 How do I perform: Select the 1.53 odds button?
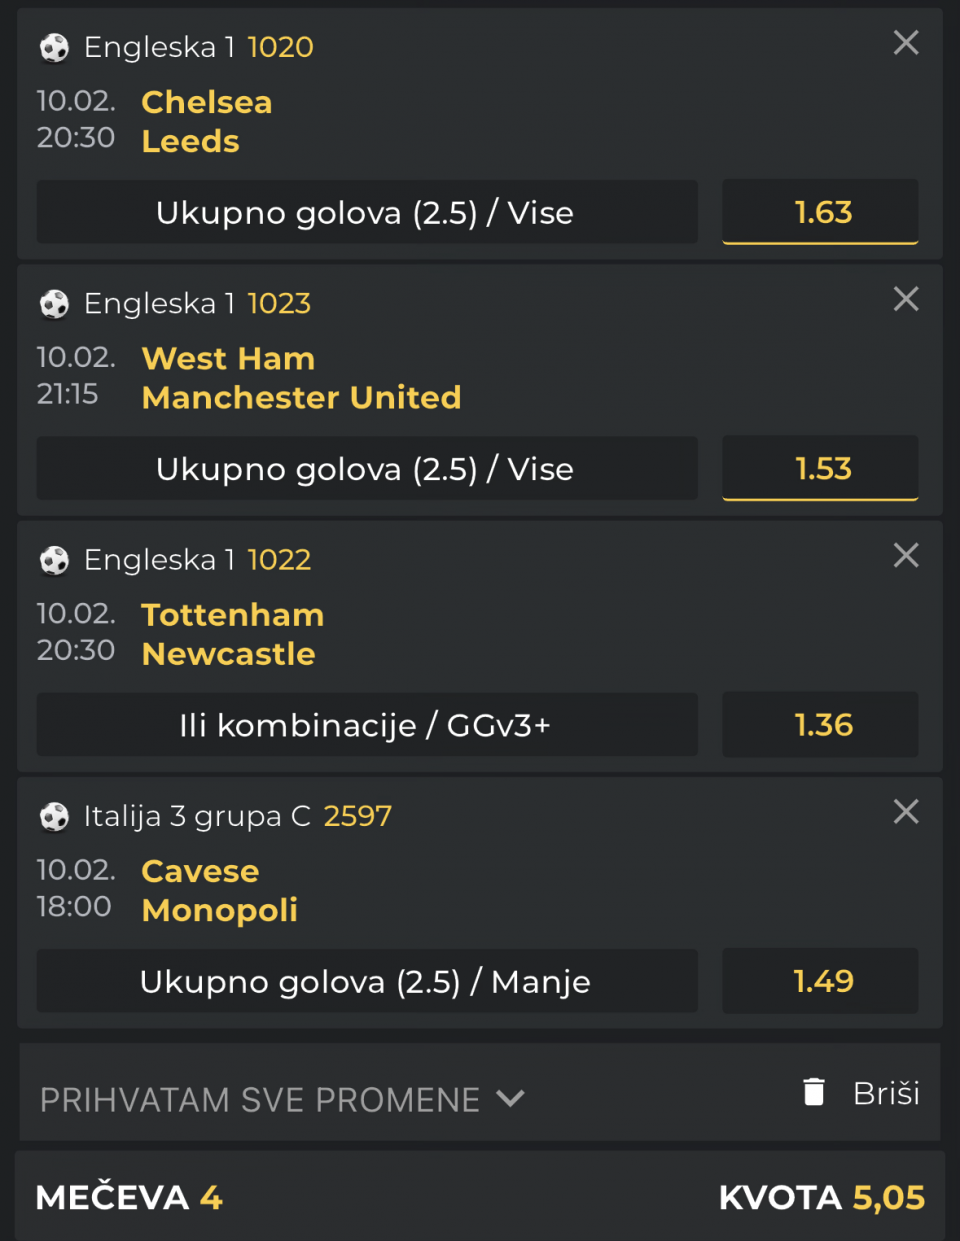(x=820, y=468)
